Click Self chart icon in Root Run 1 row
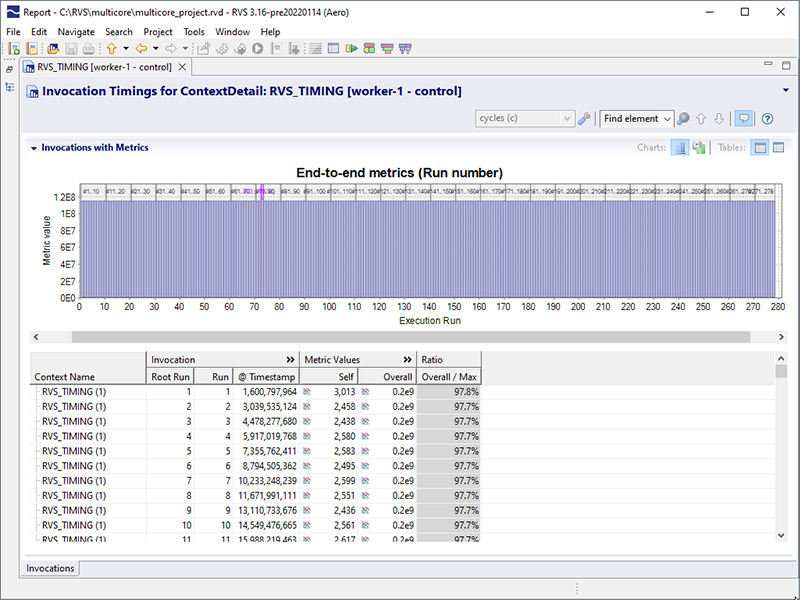This screenshot has width=800, height=600. (x=307, y=392)
